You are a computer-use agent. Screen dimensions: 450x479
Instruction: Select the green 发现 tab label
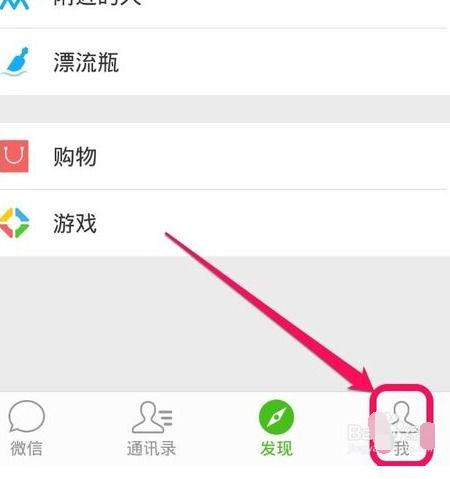[276, 448]
